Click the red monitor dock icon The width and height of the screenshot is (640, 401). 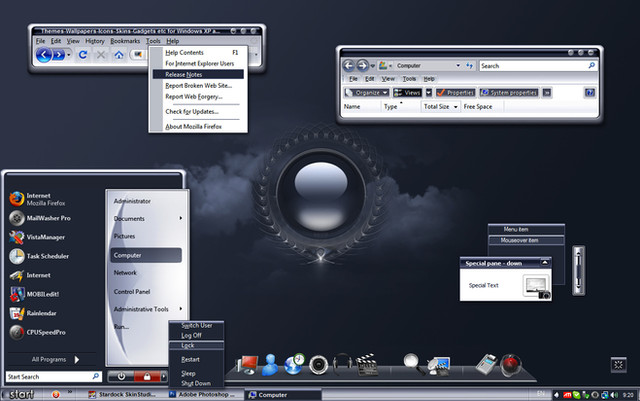tap(247, 365)
